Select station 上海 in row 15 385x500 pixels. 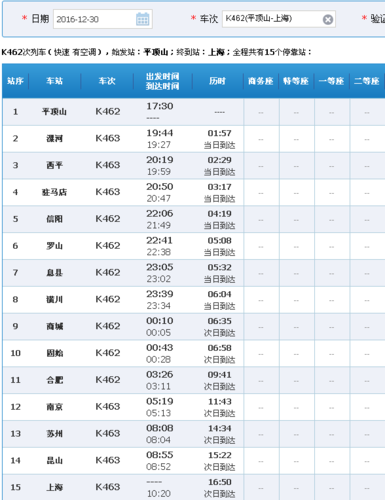point(54,487)
